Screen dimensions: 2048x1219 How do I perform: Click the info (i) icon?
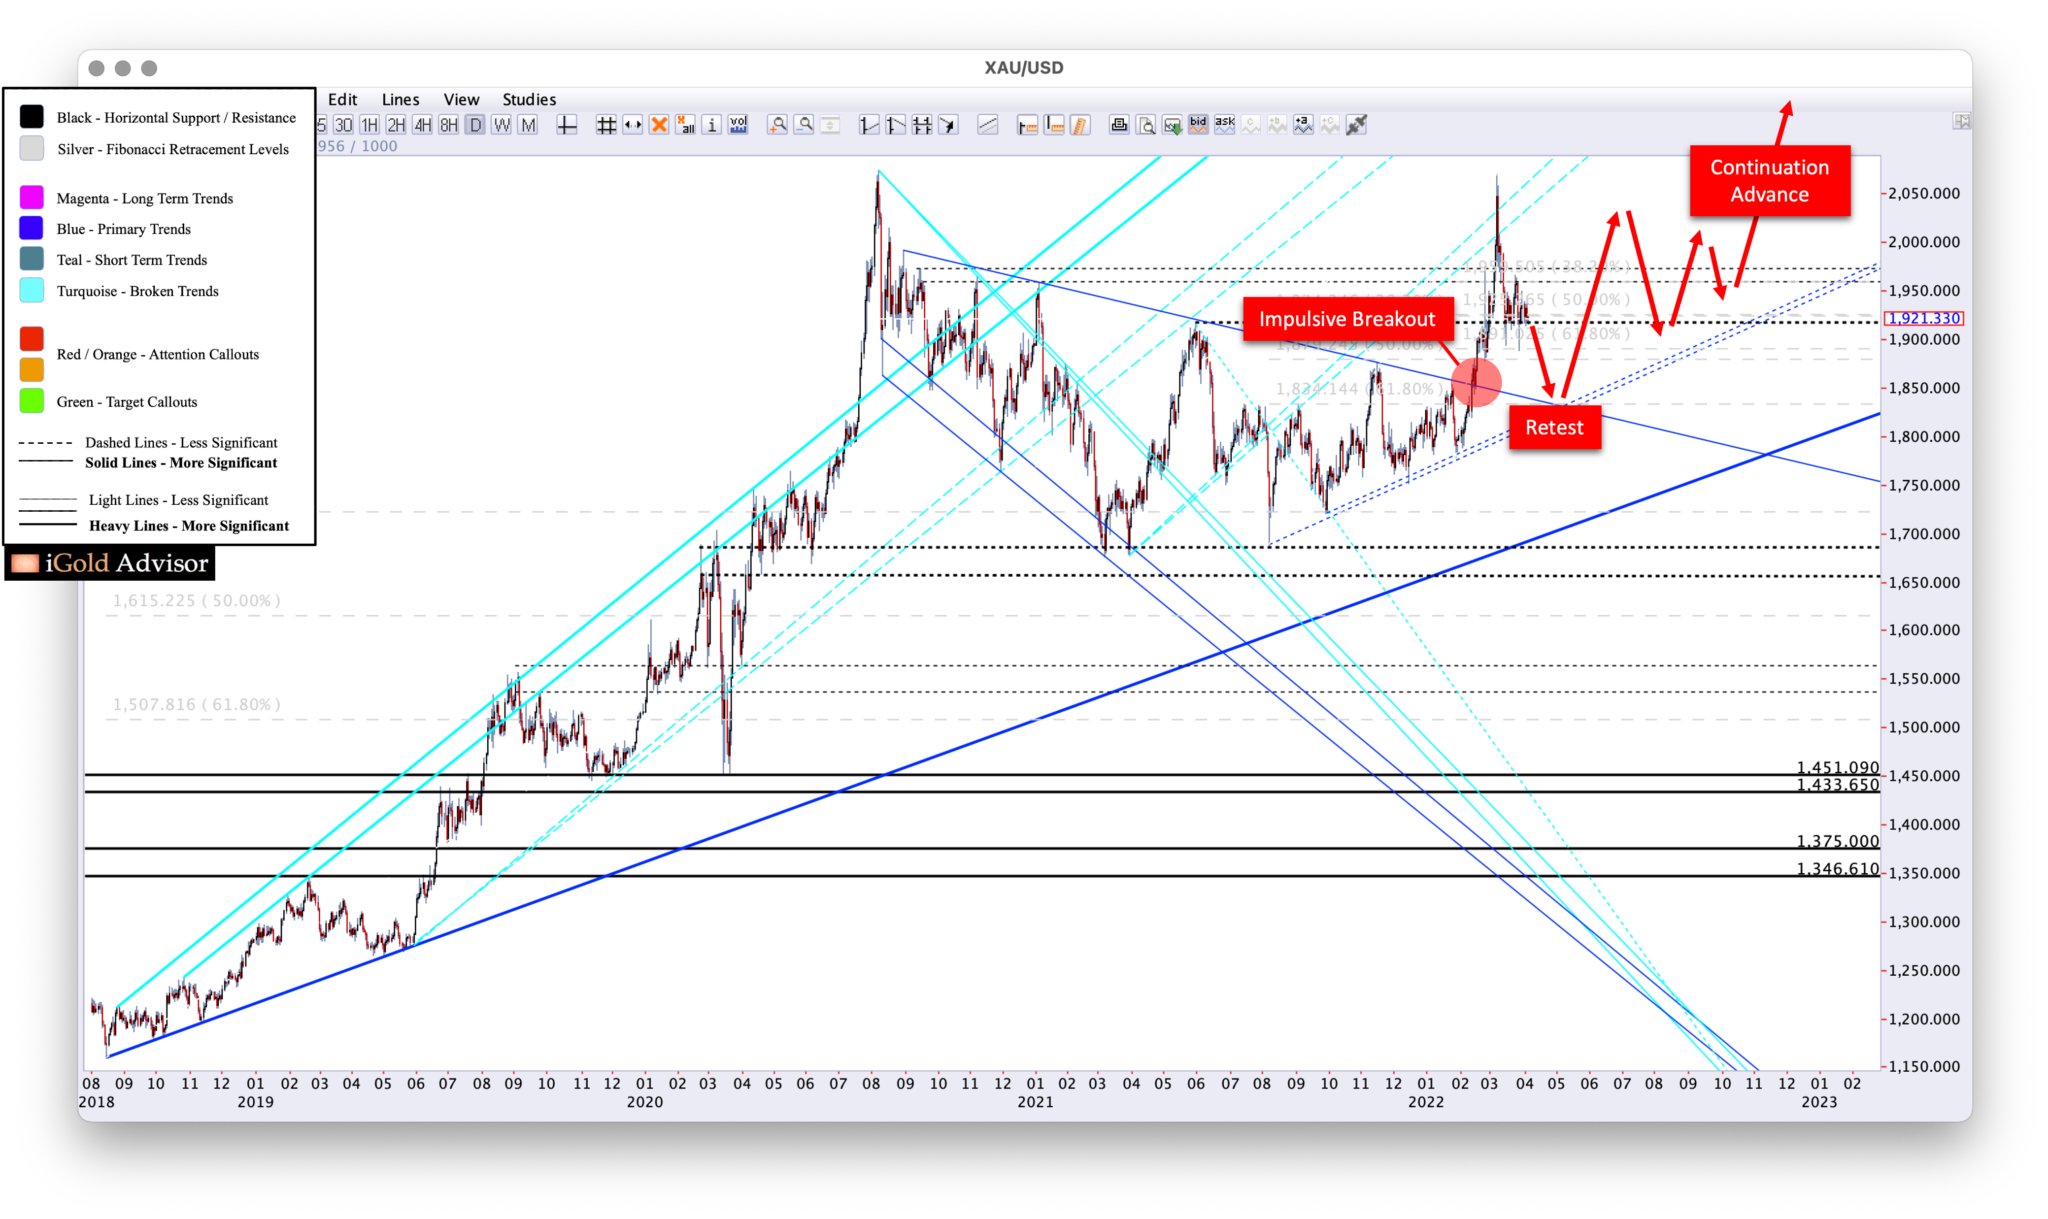click(711, 125)
